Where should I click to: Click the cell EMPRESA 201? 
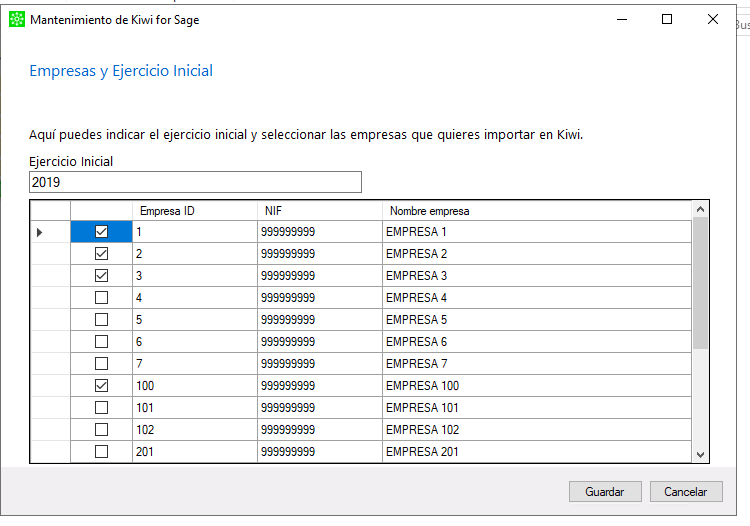[537, 452]
